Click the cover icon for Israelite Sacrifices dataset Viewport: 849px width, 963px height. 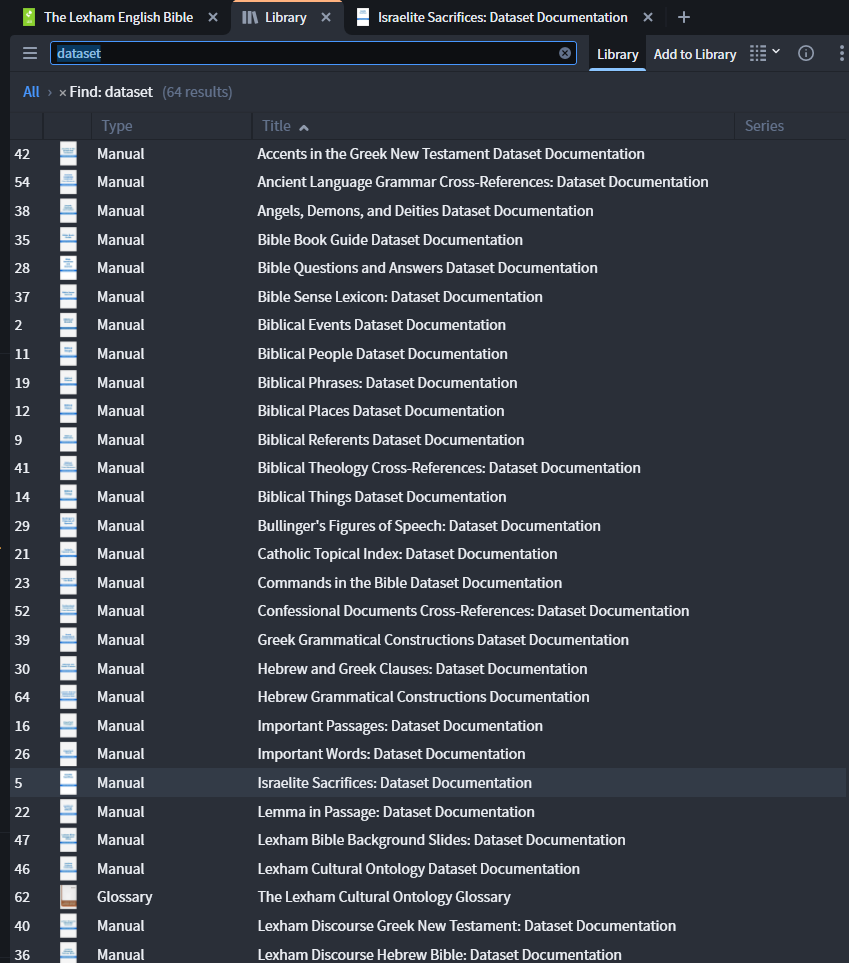tap(68, 783)
